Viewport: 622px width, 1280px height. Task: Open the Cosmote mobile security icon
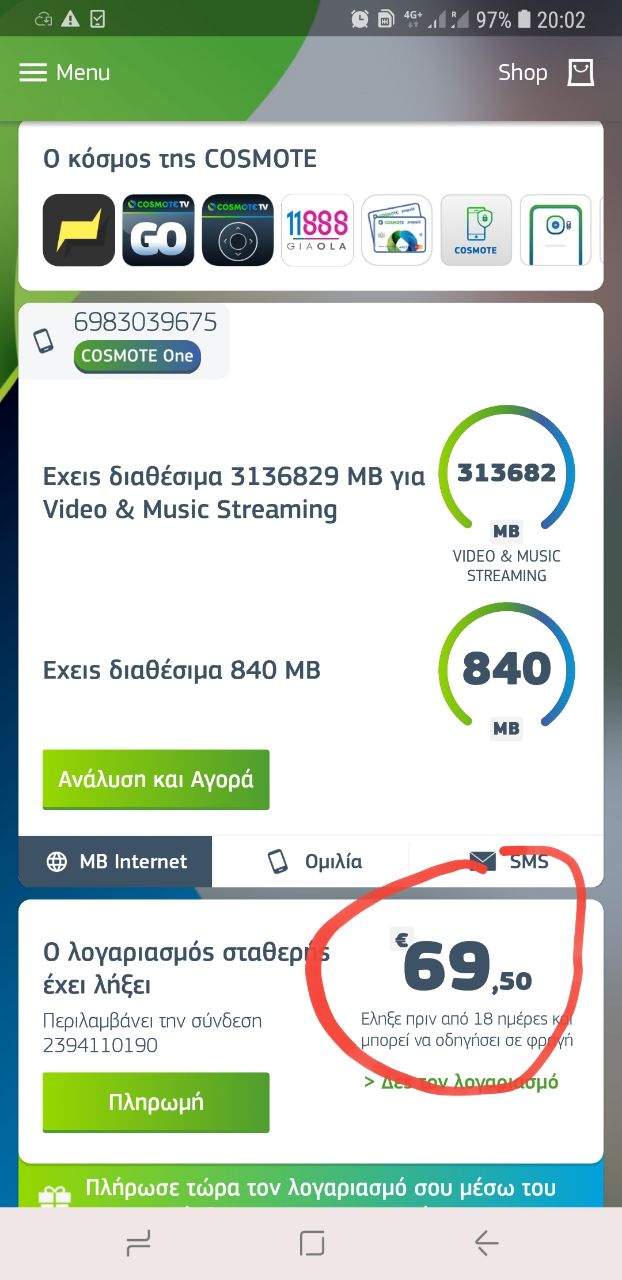click(x=476, y=230)
